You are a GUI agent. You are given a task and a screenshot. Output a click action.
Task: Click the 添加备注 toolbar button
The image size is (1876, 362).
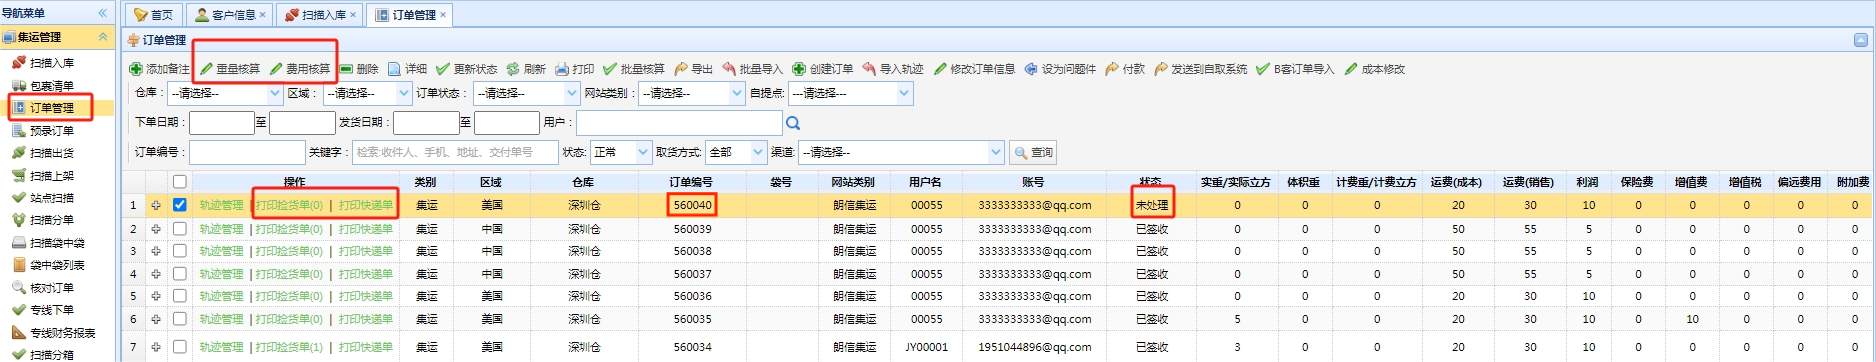pos(159,69)
